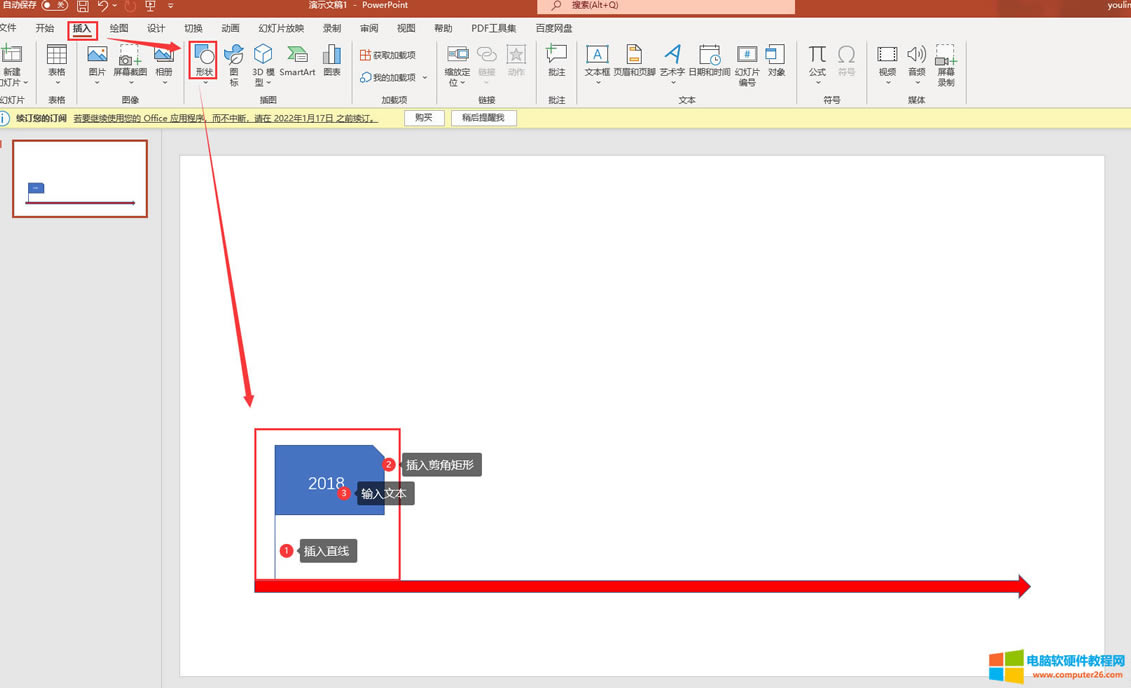
Task: Open Header and Footer (页眉和页脚)
Action: pos(633,61)
